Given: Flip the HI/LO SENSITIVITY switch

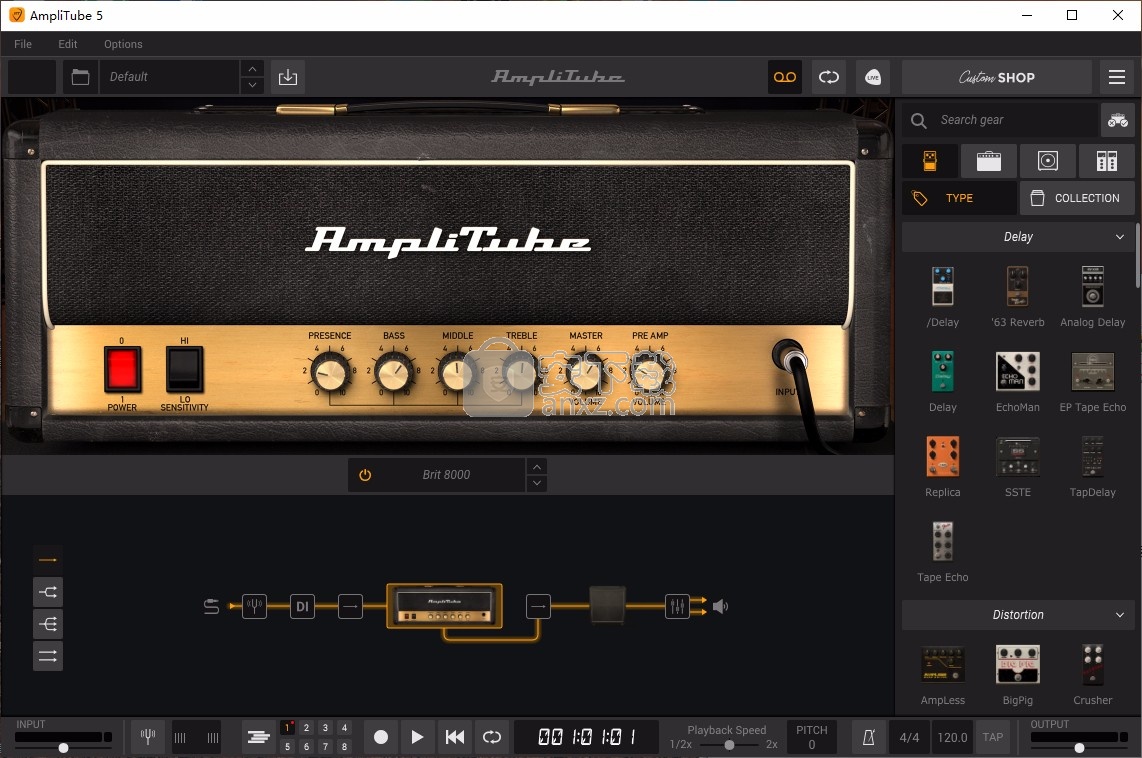Looking at the screenshot, I should coord(184,369).
